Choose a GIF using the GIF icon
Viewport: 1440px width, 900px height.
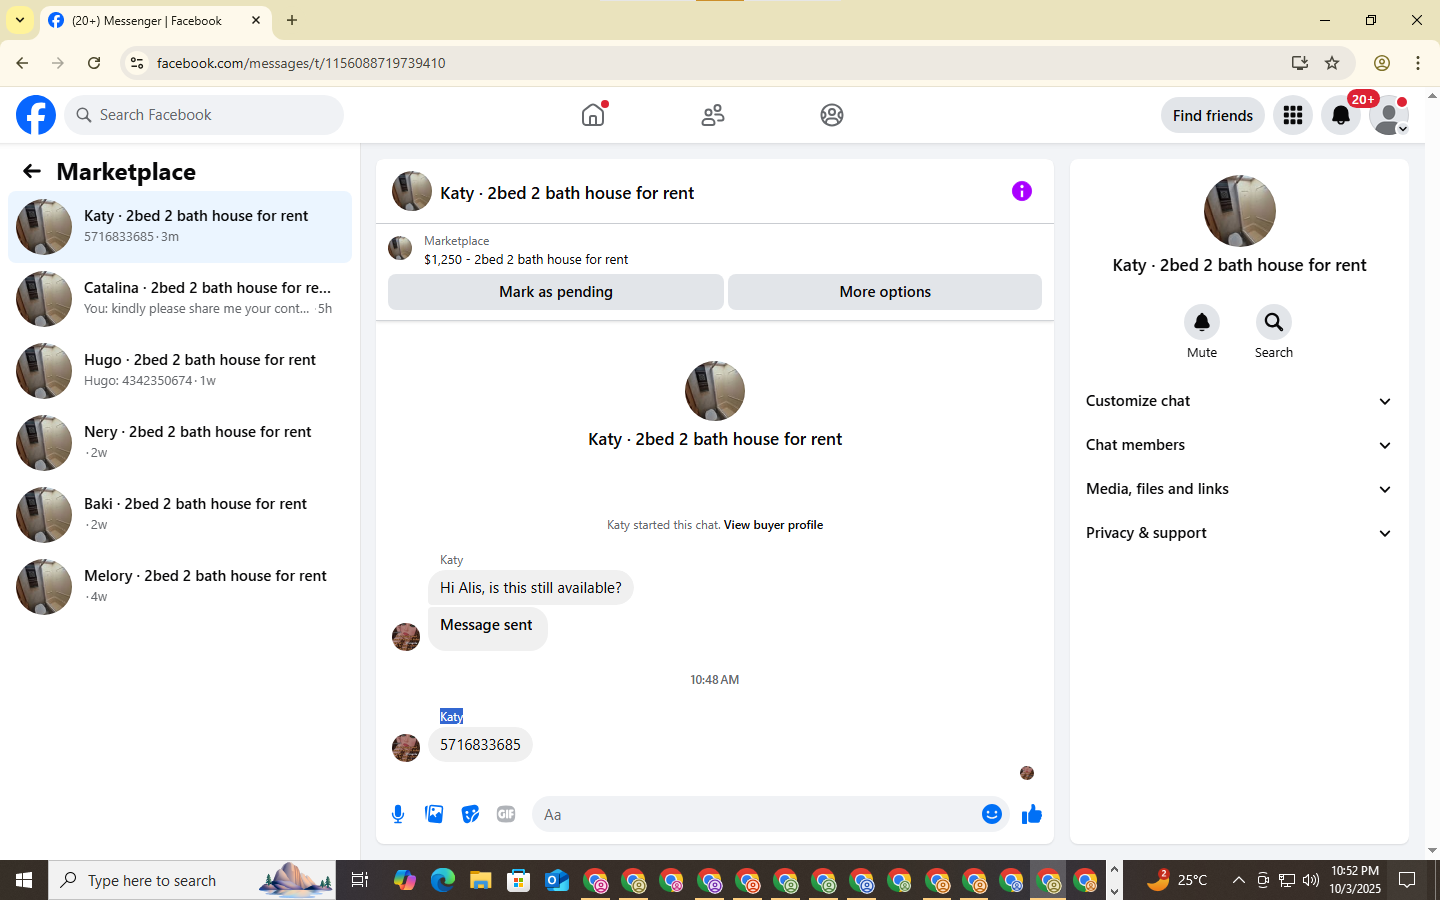[x=506, y=814]
